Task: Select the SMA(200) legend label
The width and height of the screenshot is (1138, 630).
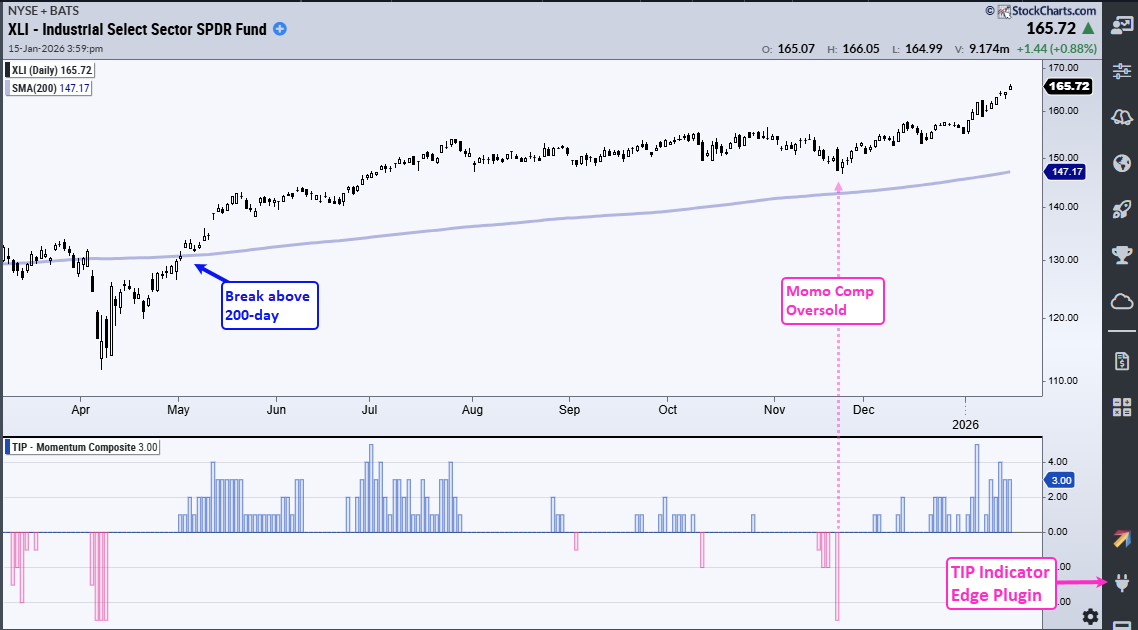Action: tap(49, 89)
